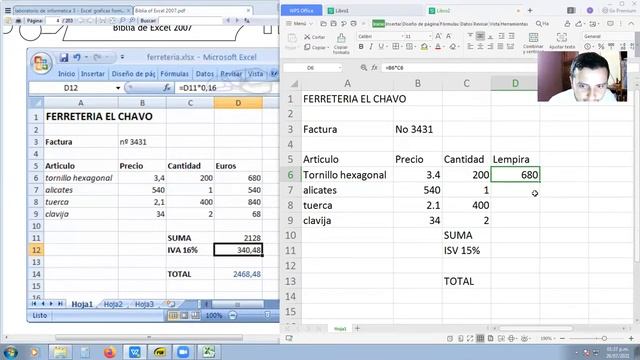Open Insertar tab in WPS

pos(393,24)
